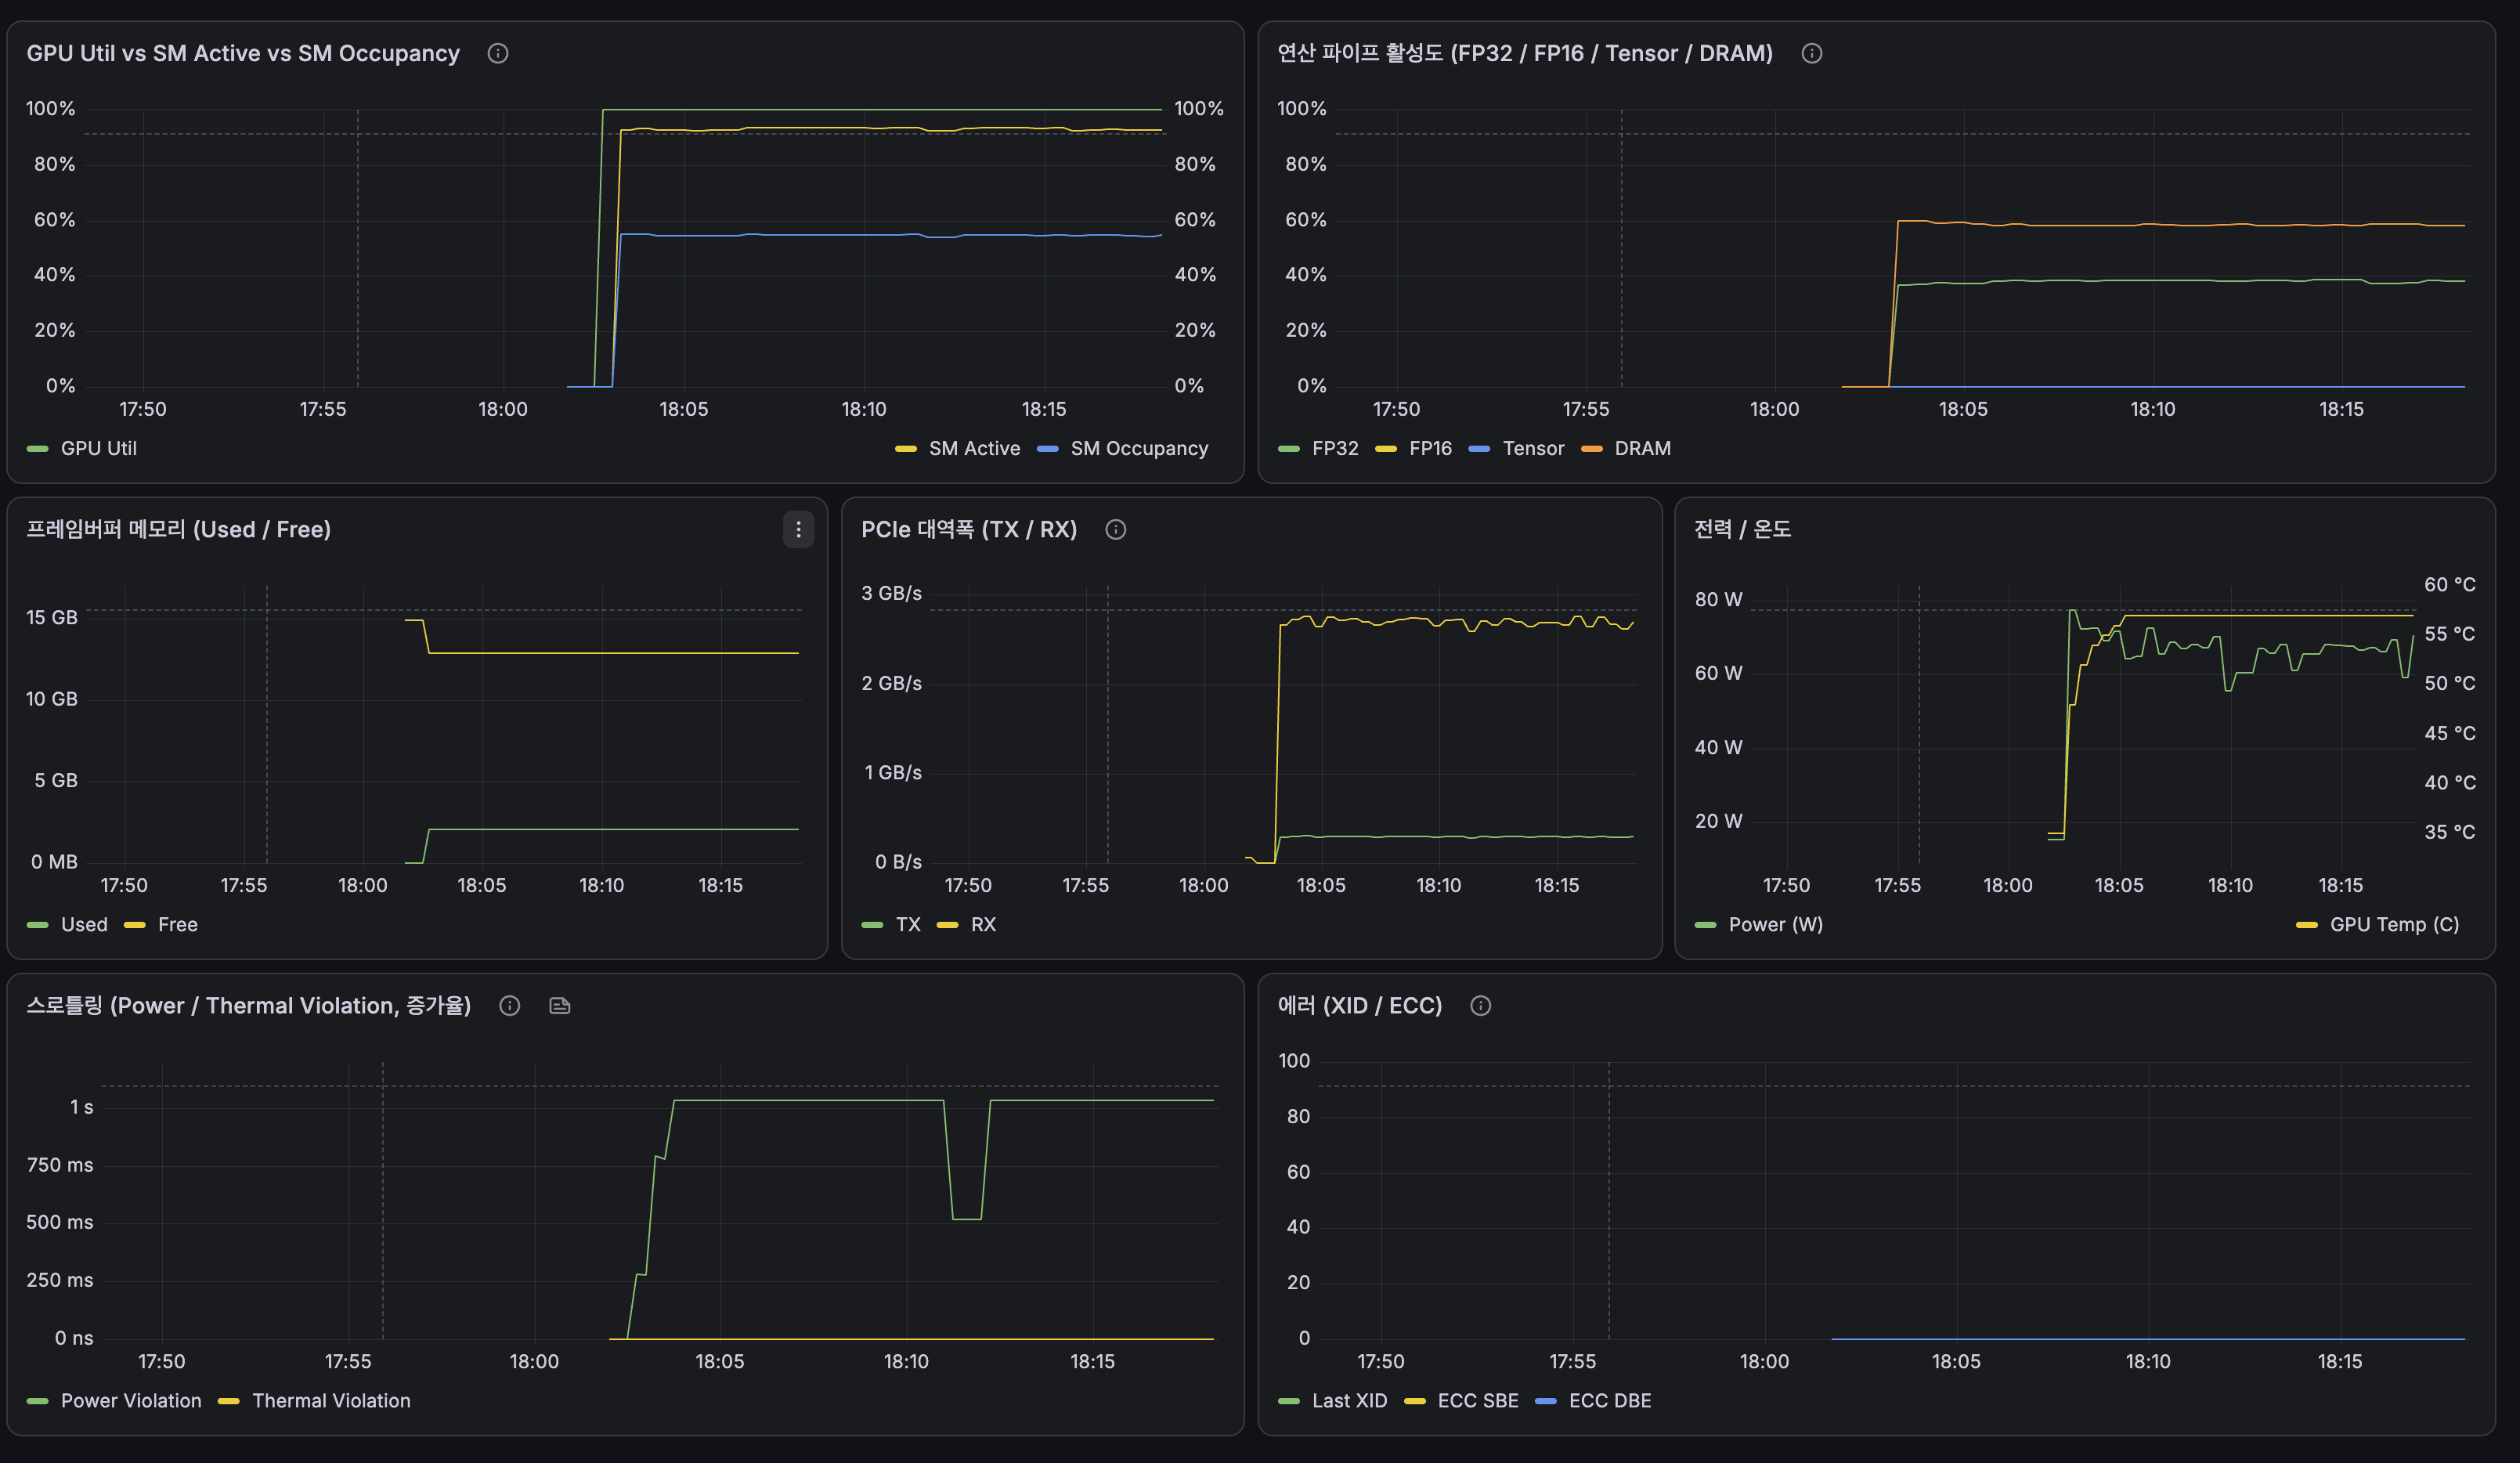
Task: Open the three-dot menu on 프레임버퍼 메모리 panel
Action: point(798,530)
